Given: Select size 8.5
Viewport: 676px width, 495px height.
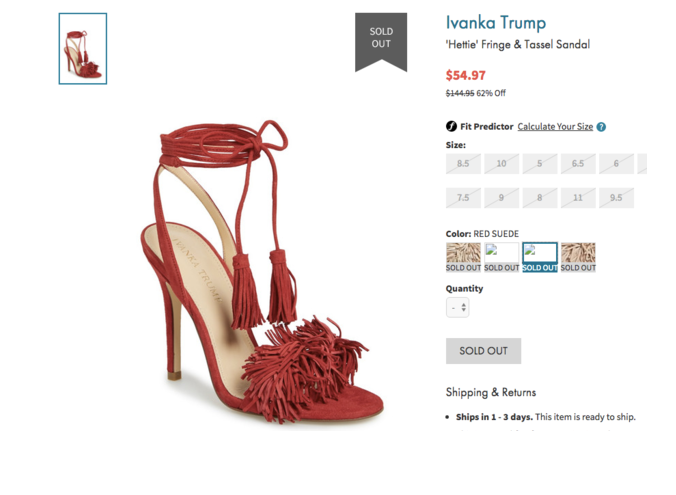Looking at the screenshot, I should pyautogui.click(x=463, y=163).
